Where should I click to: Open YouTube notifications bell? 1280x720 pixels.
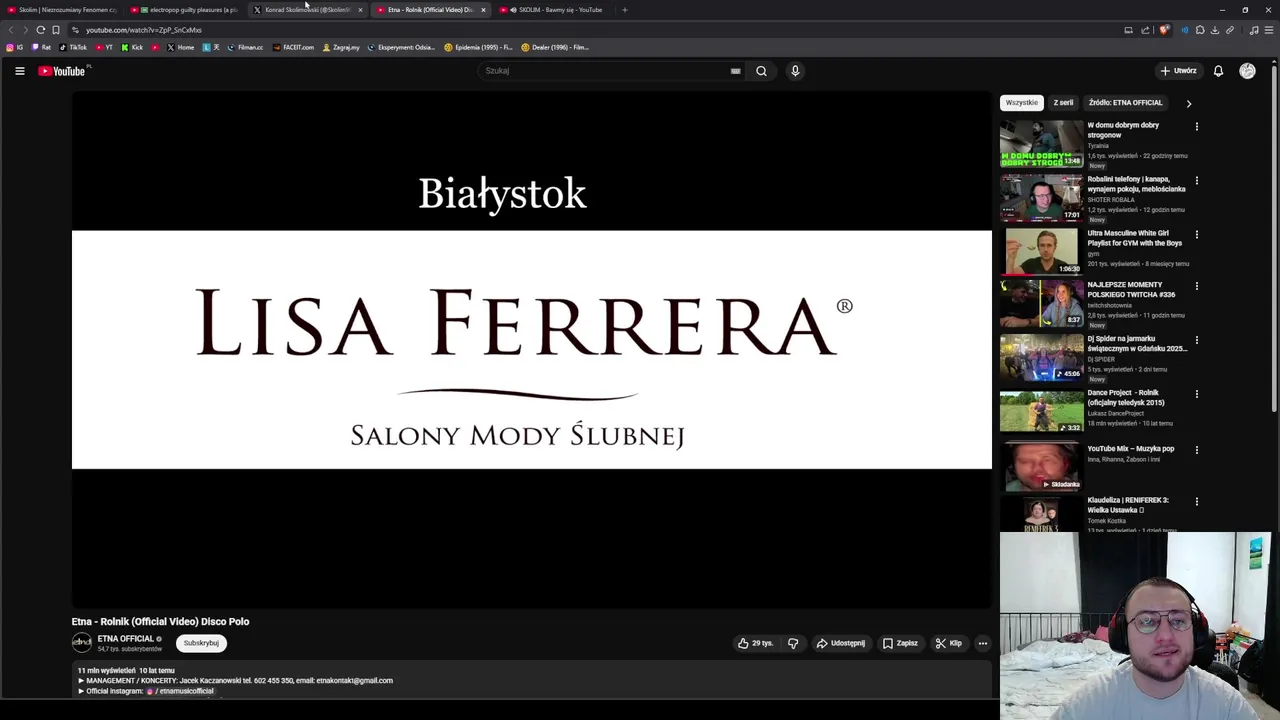pyautogui.click(x=1218, y=71)
